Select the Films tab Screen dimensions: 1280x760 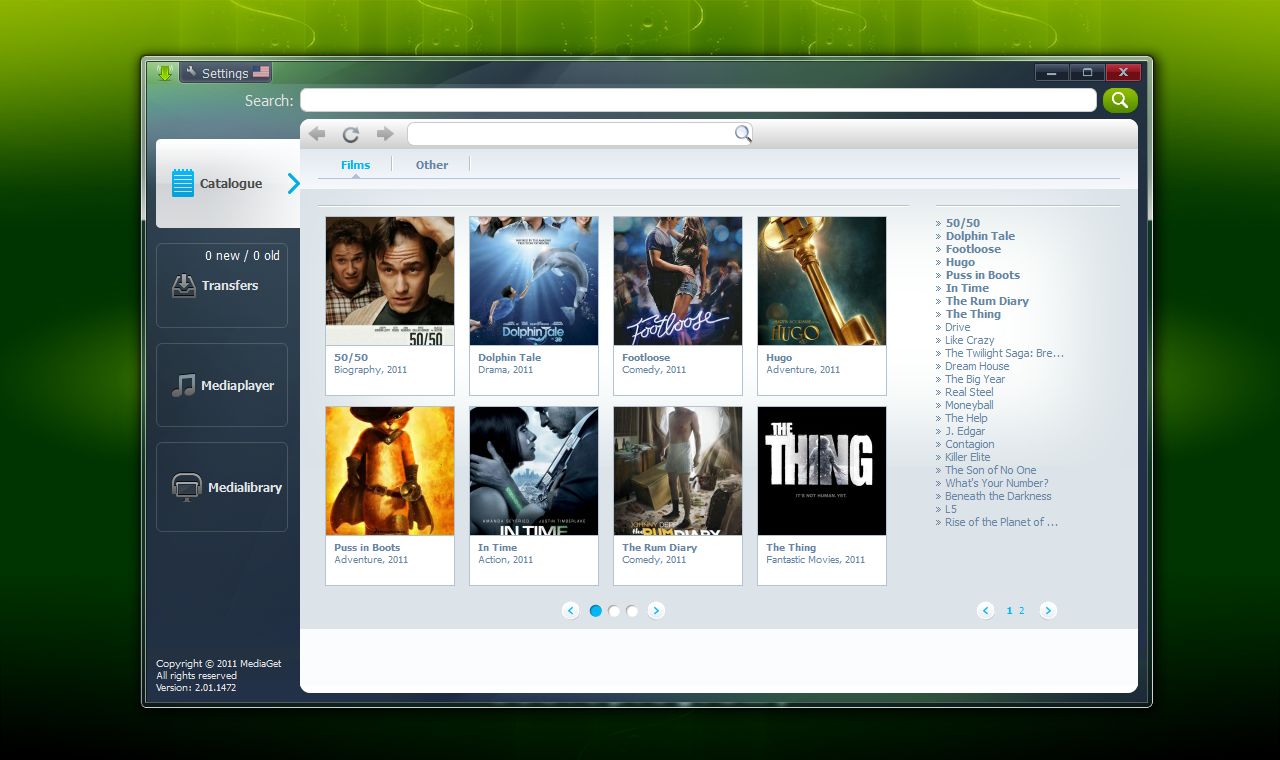[355, 165]
